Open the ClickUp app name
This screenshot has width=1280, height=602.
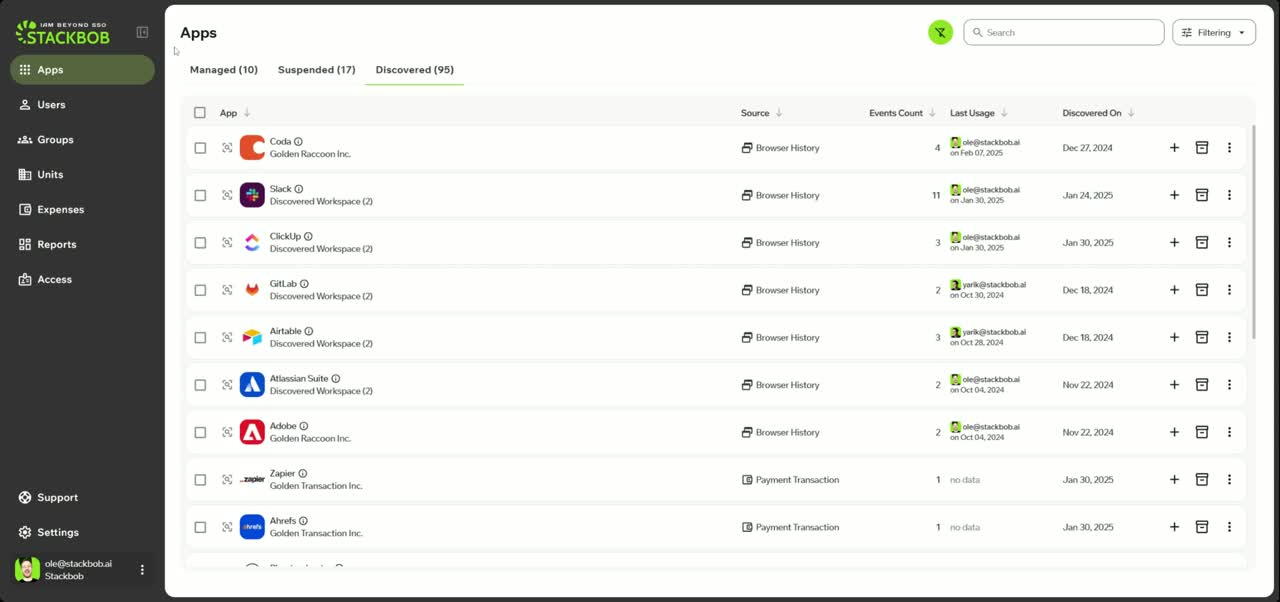(x=285, y=237)
